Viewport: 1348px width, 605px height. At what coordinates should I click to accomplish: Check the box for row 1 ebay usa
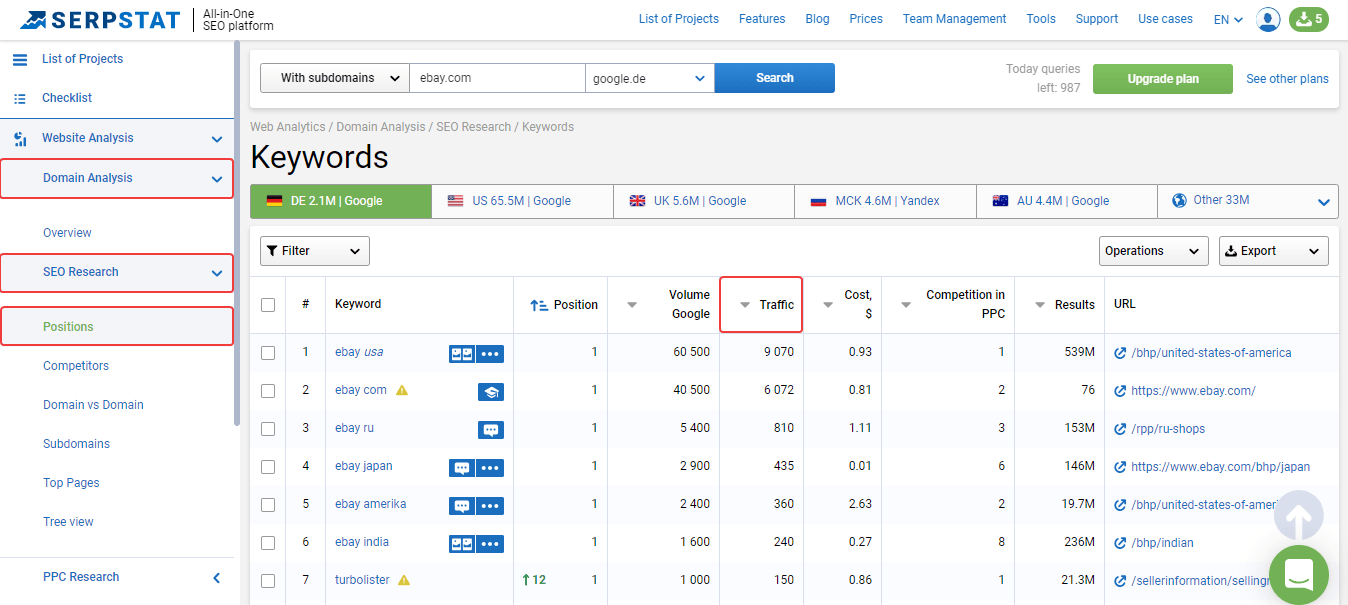point(268,353)
